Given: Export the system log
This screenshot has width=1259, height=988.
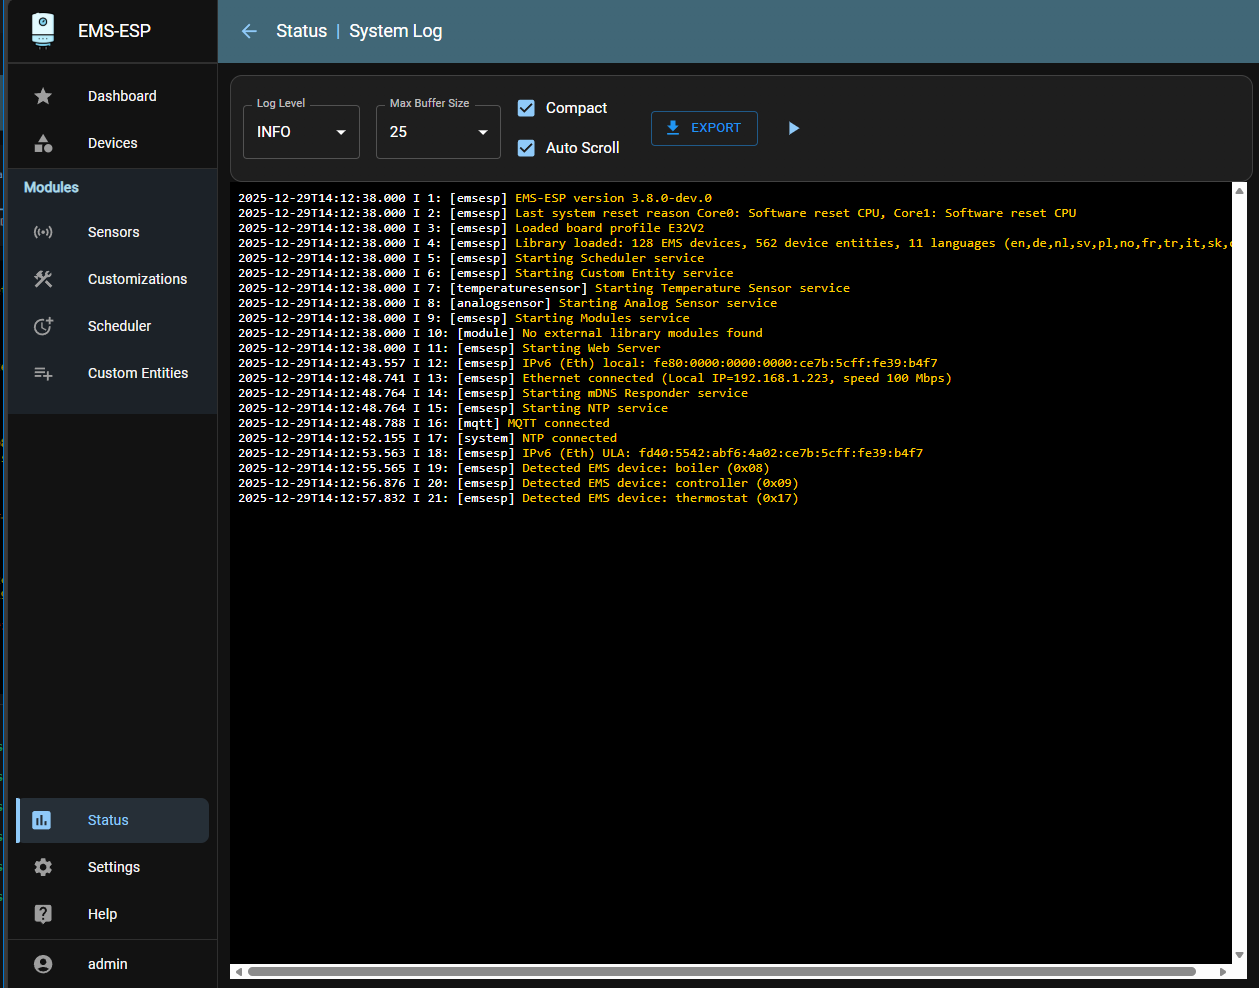Looking at the screenshot, I should pyautogui.click(x=704, y=128).
